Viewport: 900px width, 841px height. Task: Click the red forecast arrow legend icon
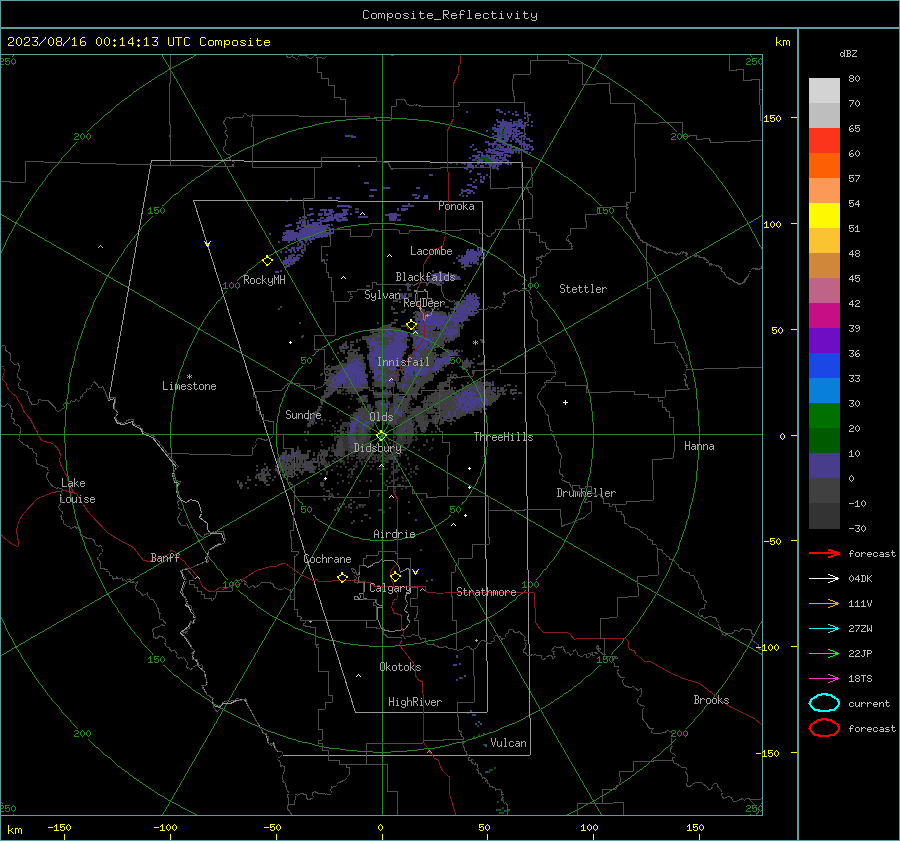[824, 553]
